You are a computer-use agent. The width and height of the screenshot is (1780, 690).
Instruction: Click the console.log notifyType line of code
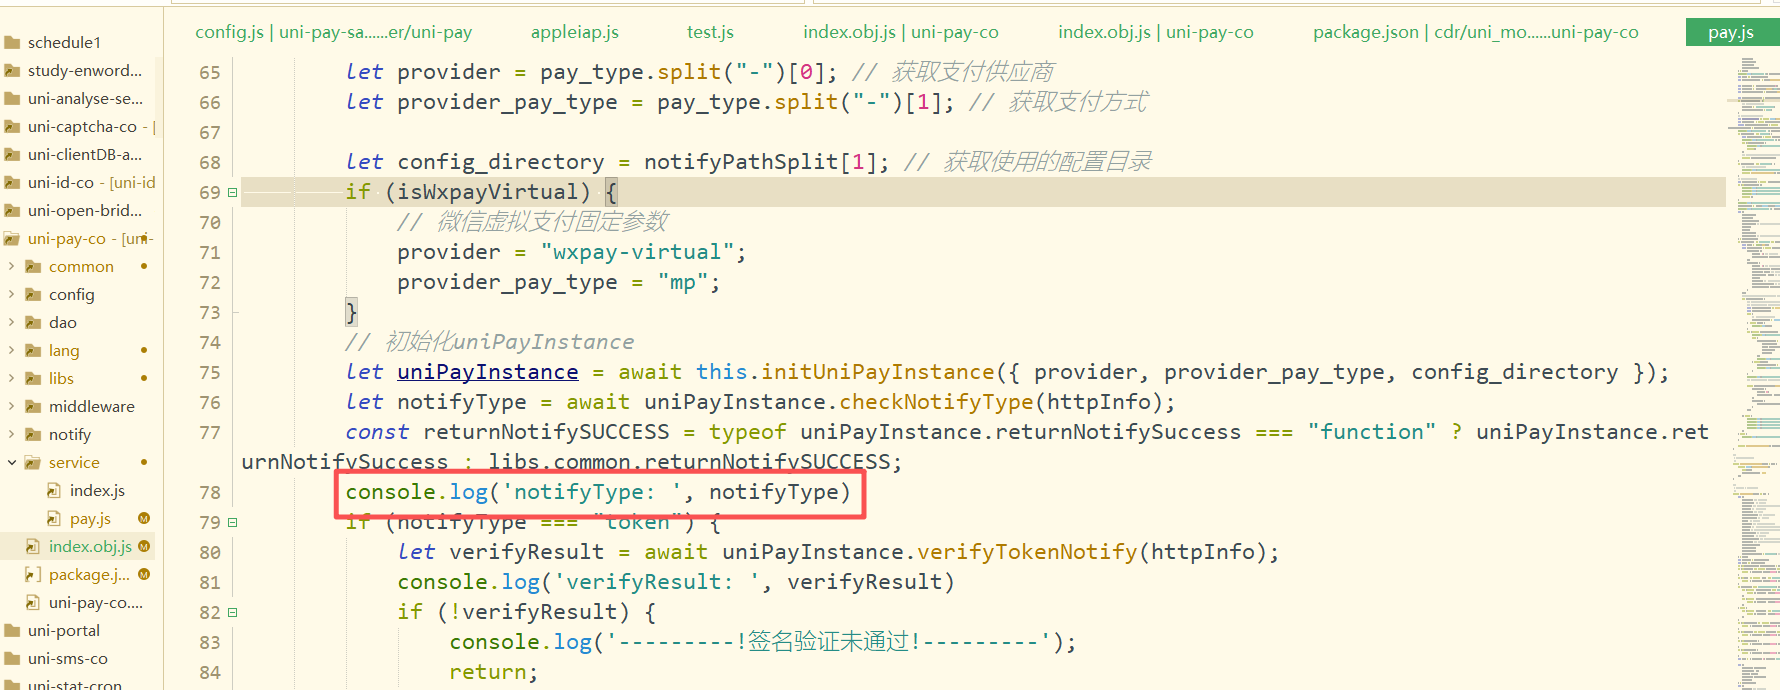click(x=597, y=492)
